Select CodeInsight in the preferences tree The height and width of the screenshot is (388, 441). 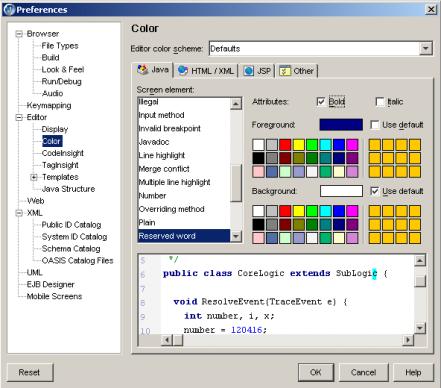63,153
